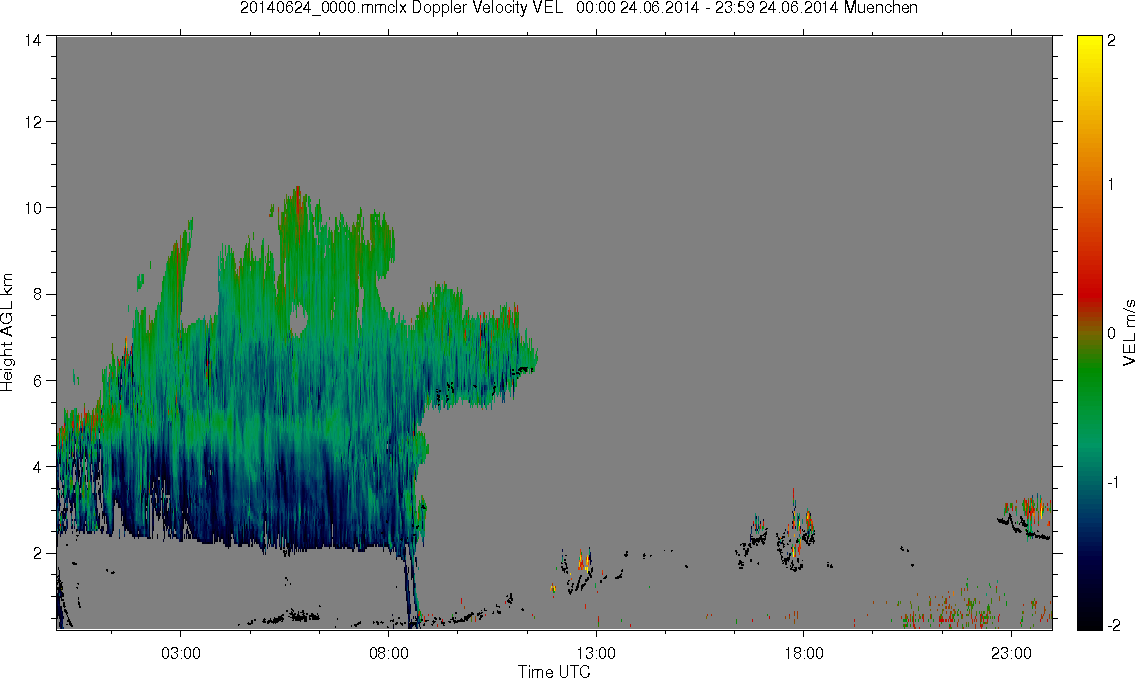Viewport: 1135px width, 678px height.
Task: Click the cloud echo near 23:00
Action: 1024,517
